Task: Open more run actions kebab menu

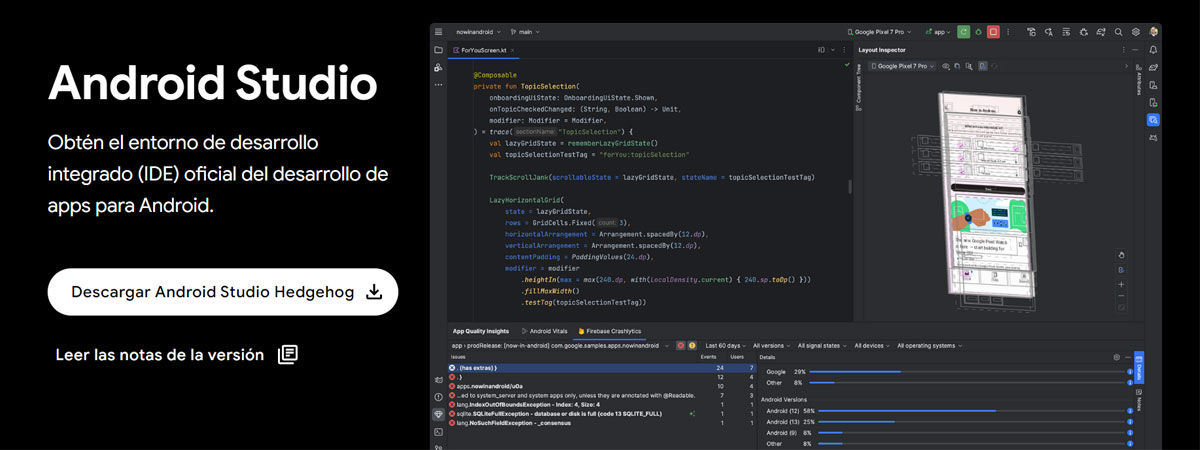Action: 1008,32
